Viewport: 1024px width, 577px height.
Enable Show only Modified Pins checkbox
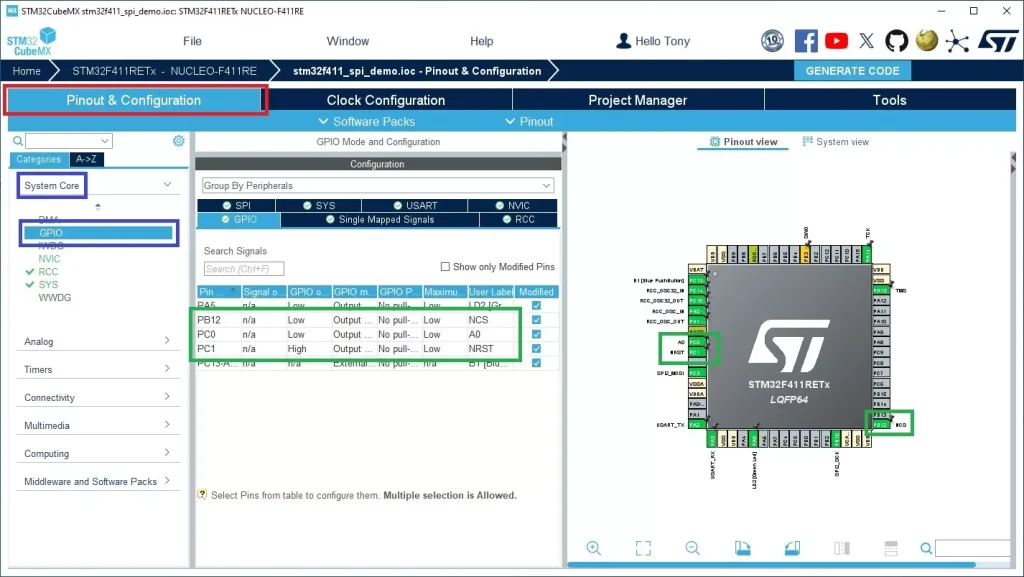click(446, 267)
